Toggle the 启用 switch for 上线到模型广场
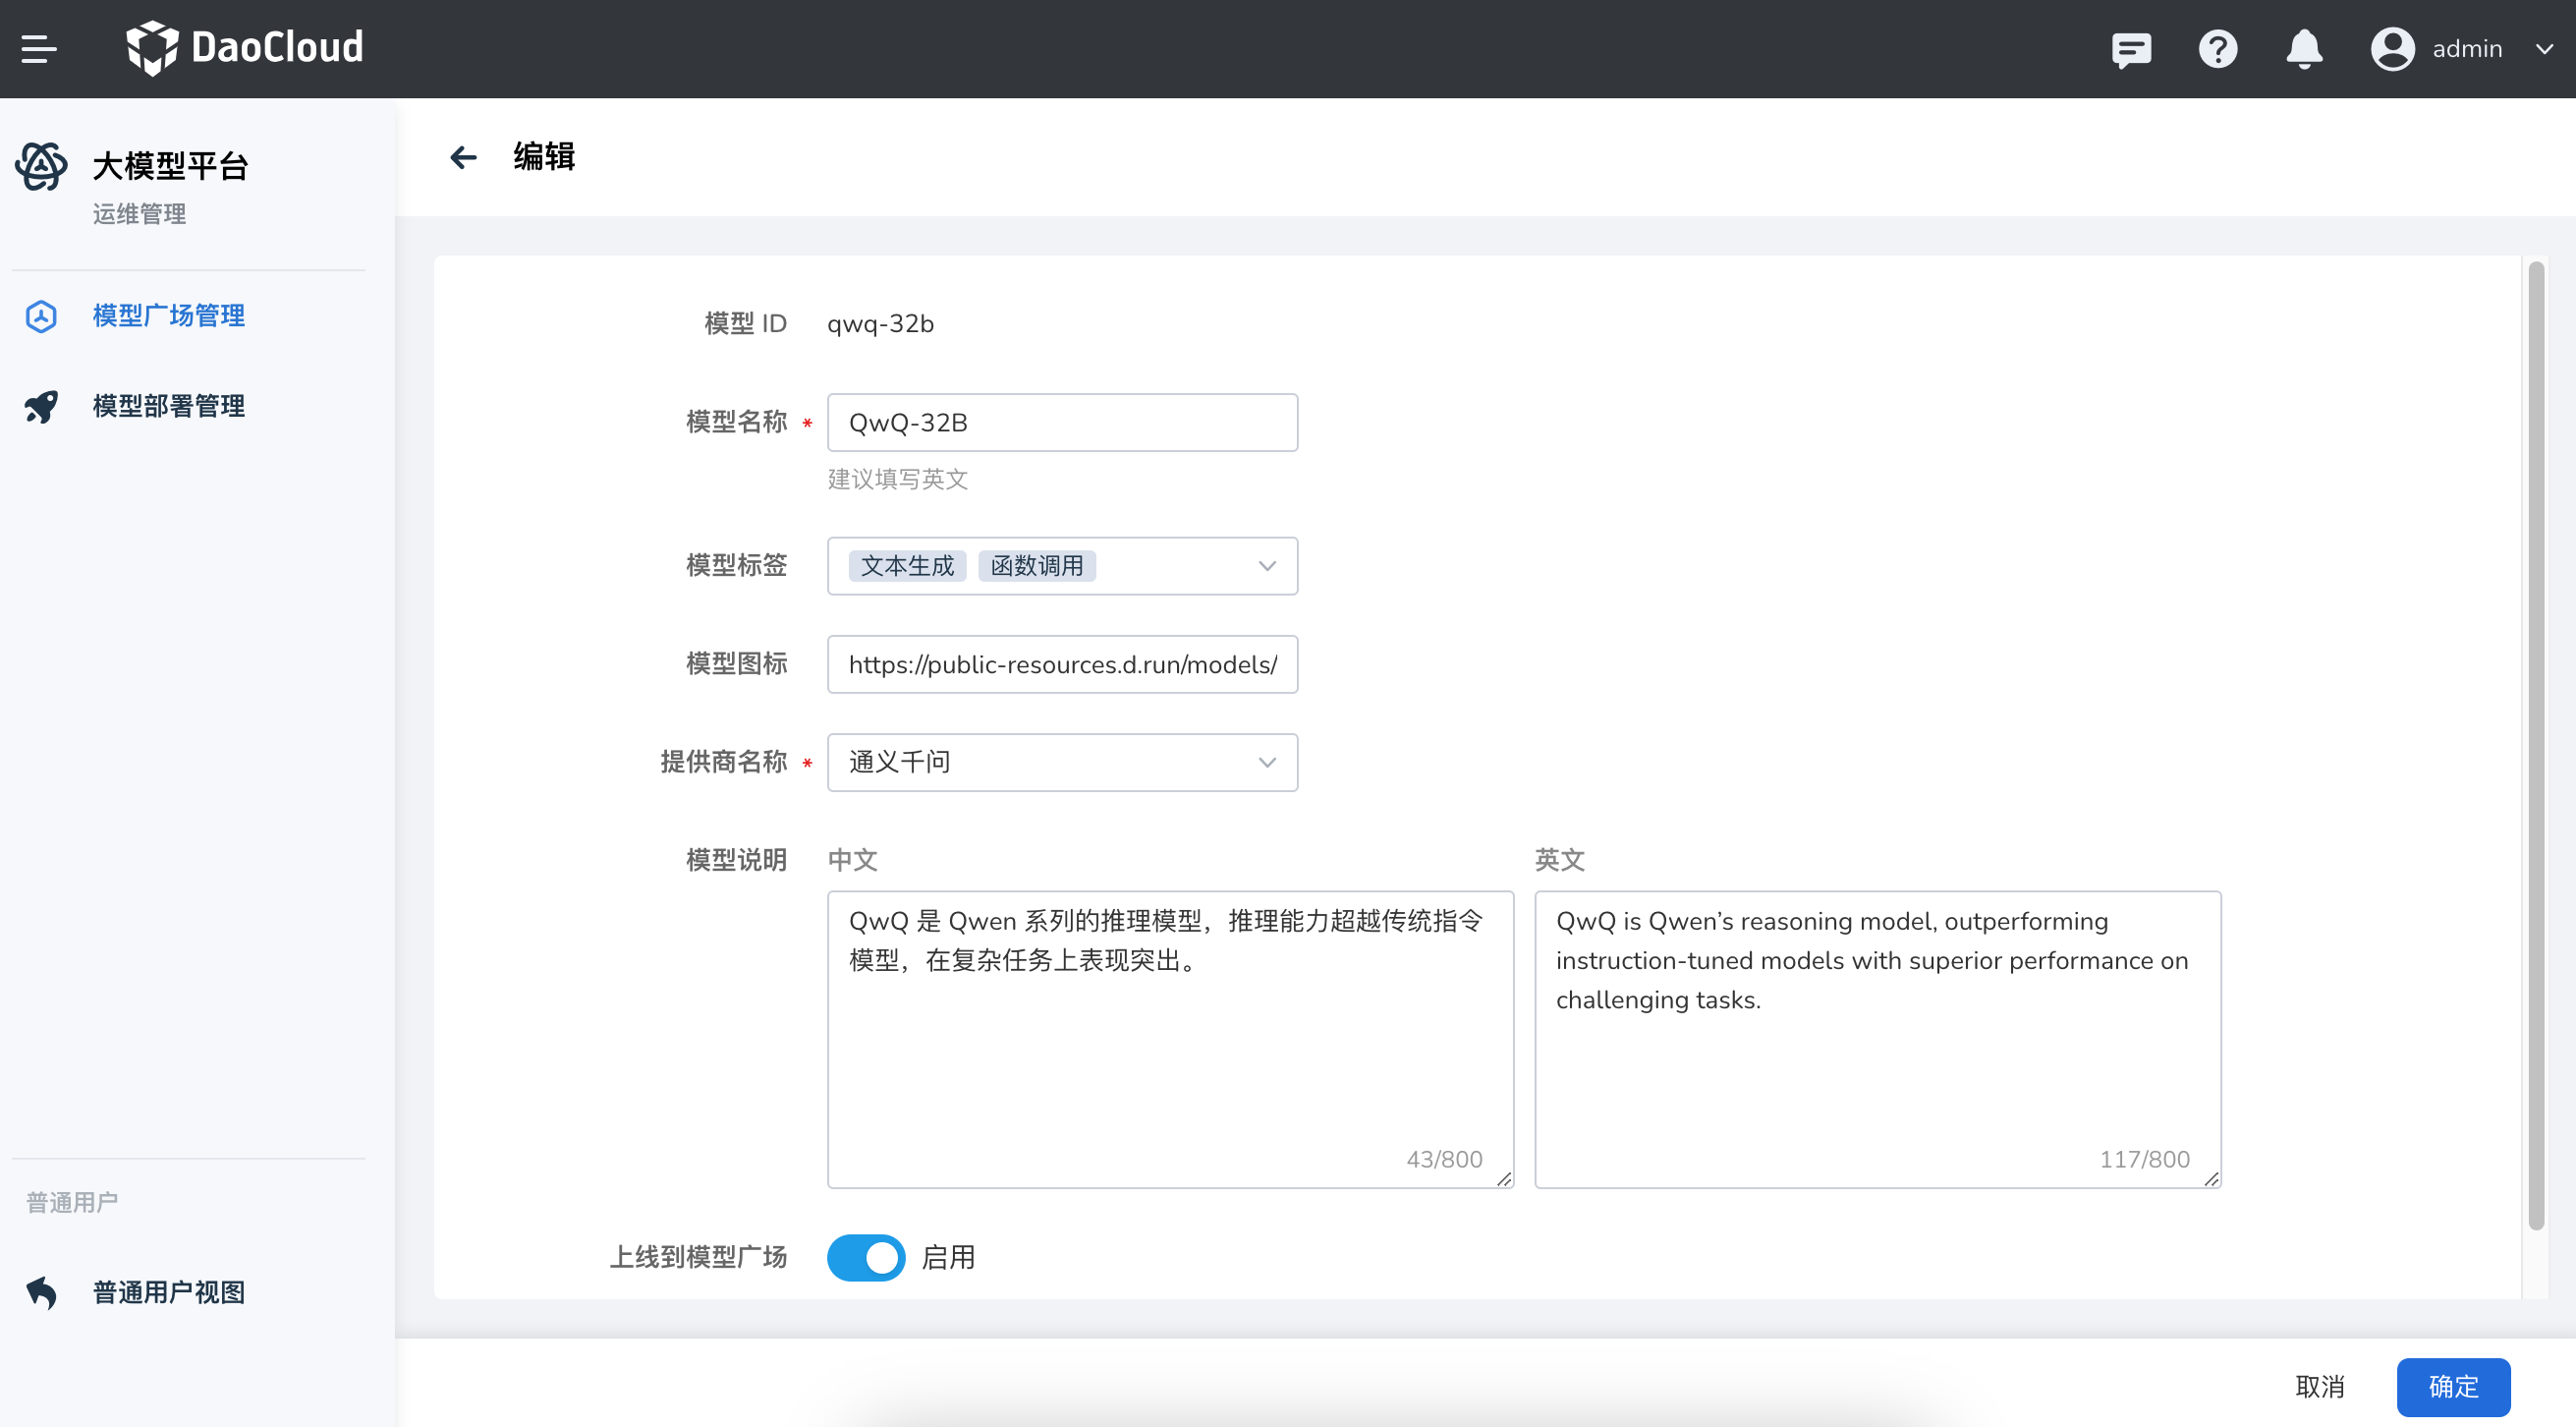This screenshot has height=1427, width=2576. [866, 1257]
